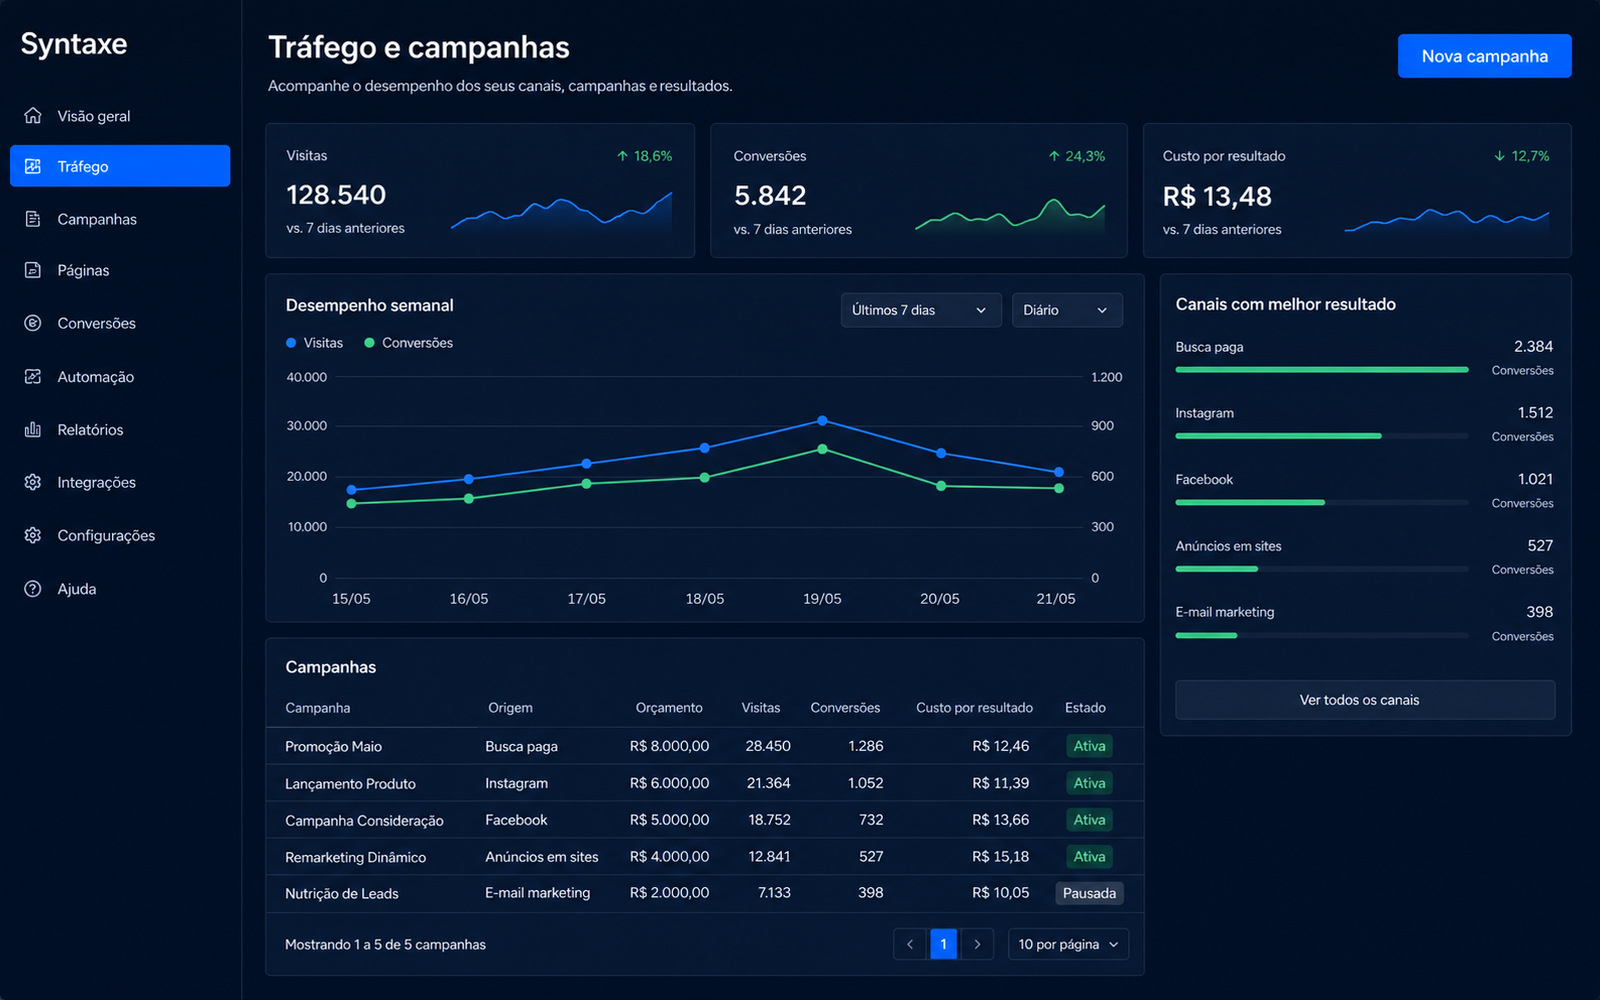The width and height of the screenshot is (1600, 1000).
Task: Open Visão geral in the sidebar
Action: click(120, 116)
